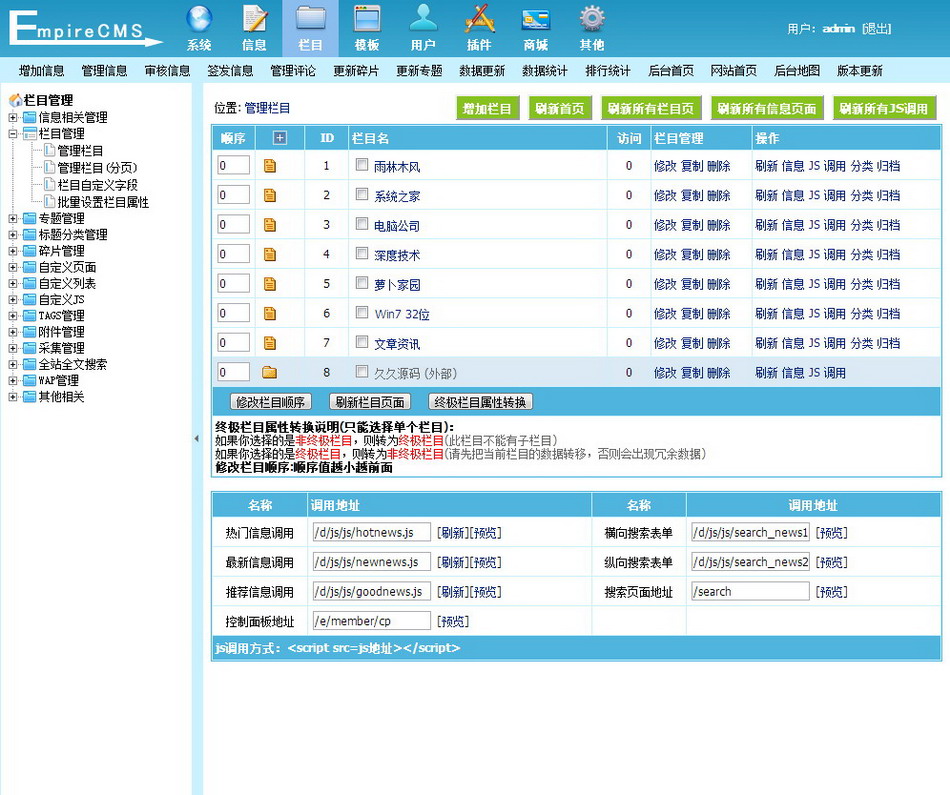Click the 刷新所有JS调用 button
Viewport: 950px width, 795px height.
pos(885,108)
